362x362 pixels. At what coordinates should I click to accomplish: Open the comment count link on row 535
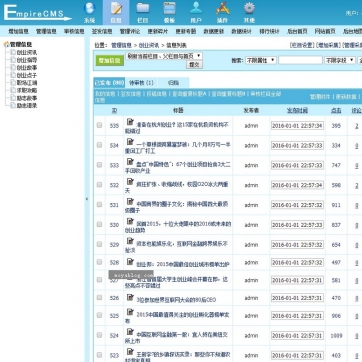click(356, 126)
